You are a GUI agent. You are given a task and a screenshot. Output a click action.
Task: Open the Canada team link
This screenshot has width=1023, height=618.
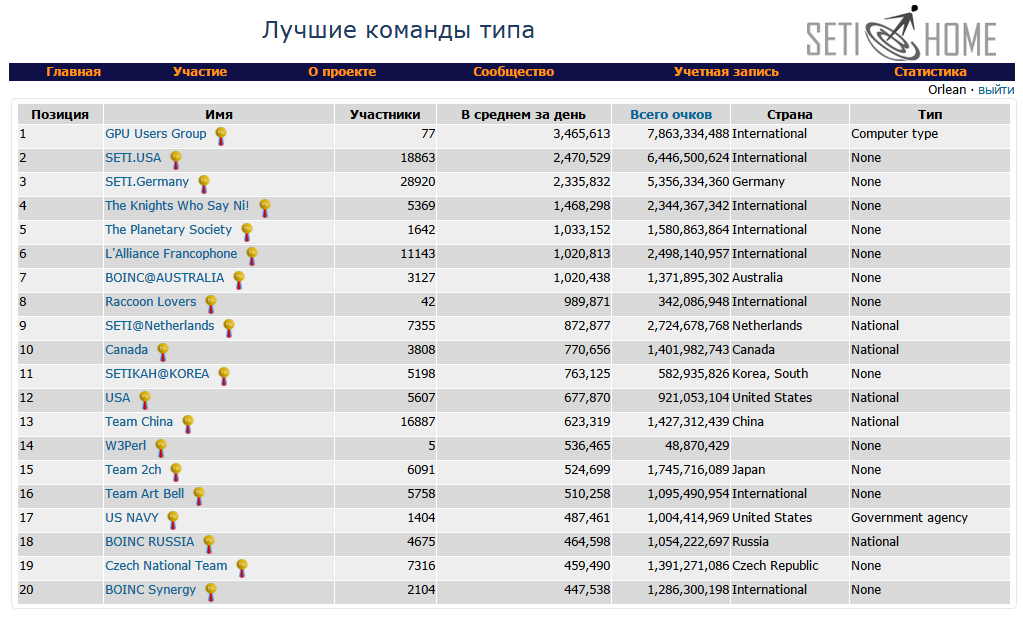coord(127,350)
